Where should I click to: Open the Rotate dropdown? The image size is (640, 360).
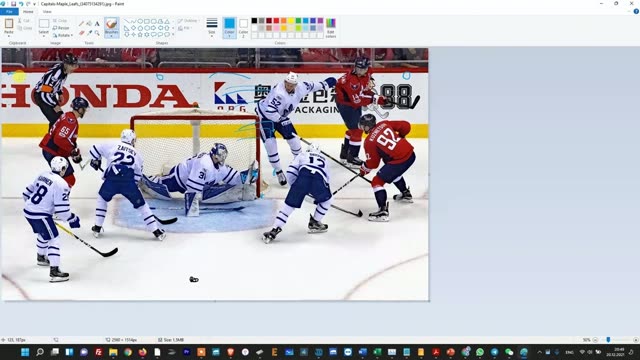coord(63,36)
